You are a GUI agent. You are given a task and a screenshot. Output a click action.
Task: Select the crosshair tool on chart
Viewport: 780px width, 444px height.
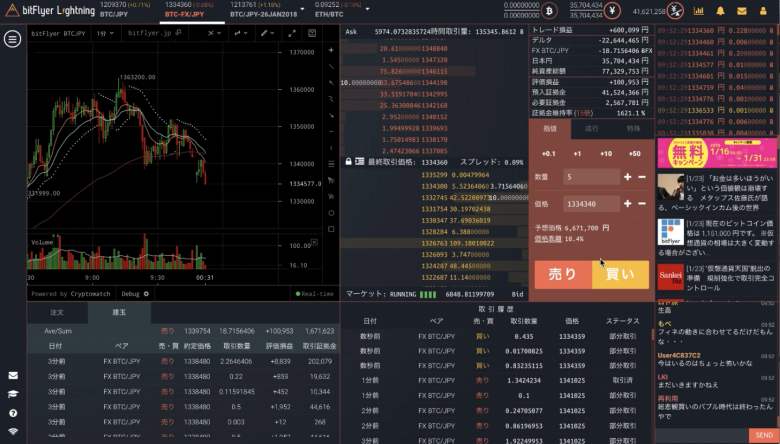point(331,50)
